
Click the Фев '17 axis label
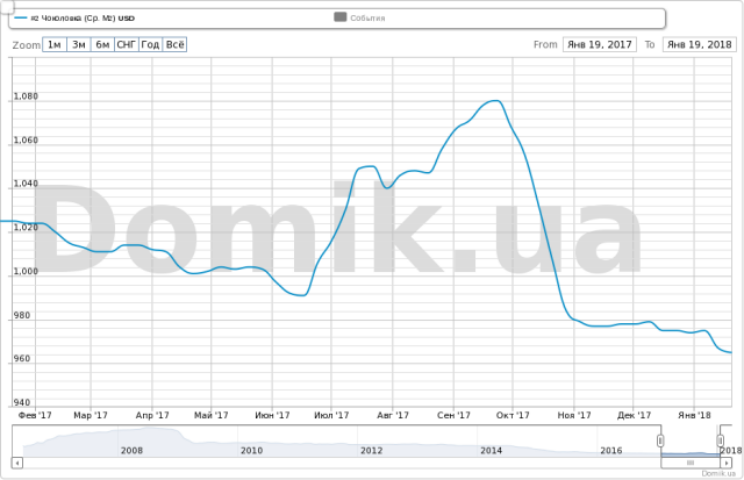[x=35, y=415]
